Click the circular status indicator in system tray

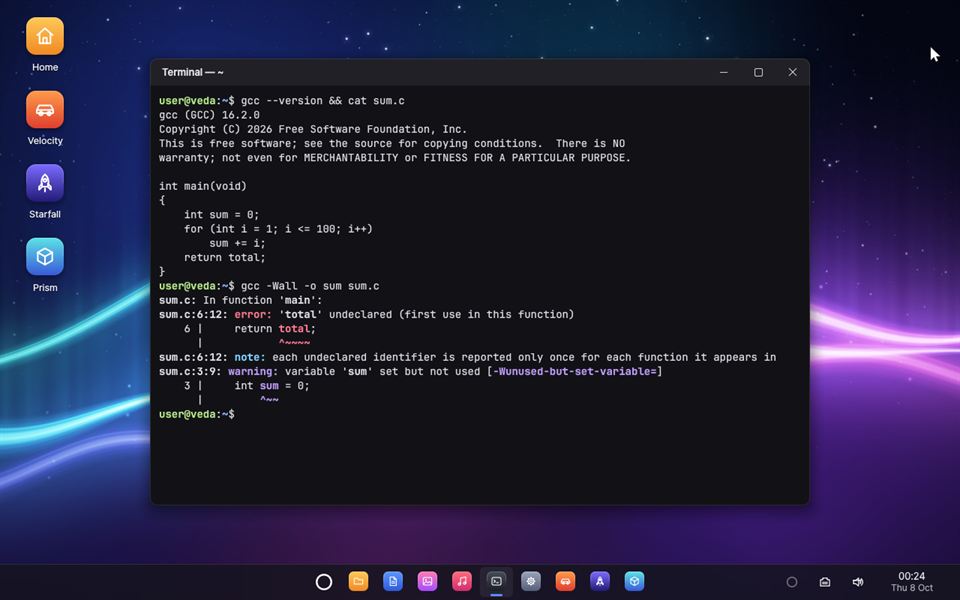792,582
